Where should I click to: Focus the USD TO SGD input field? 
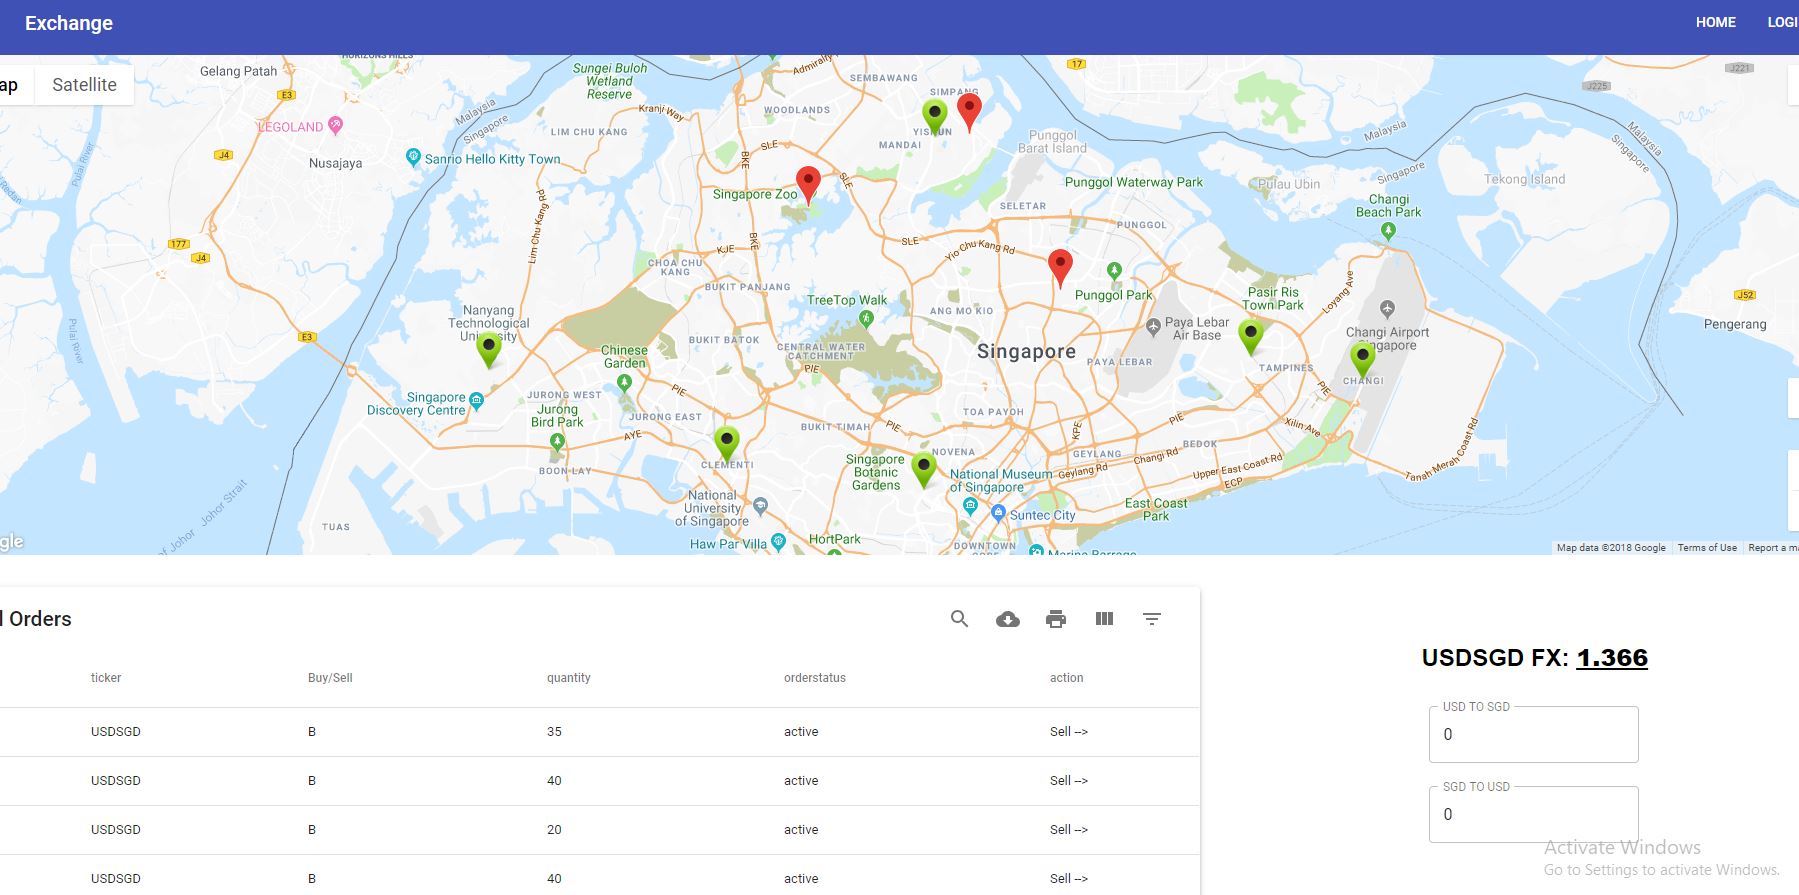[x=1533, y=734]
